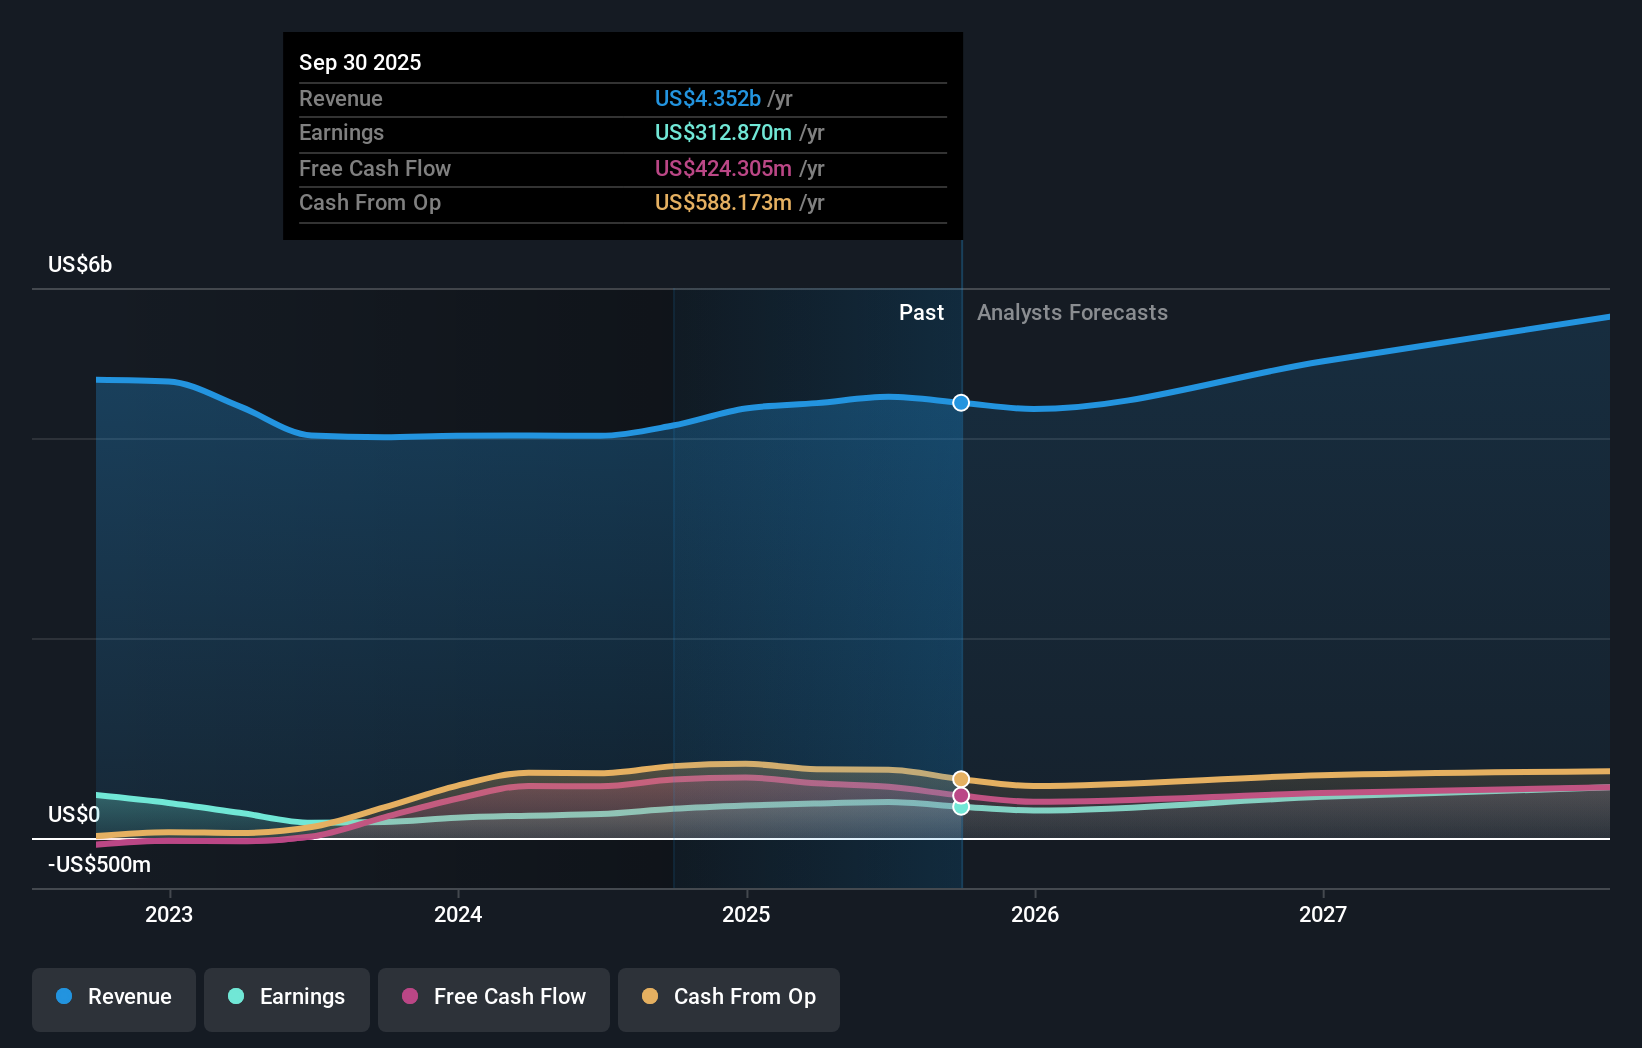
Task: Click the orange Cash From Op dot
Action: tap(651, 997)
